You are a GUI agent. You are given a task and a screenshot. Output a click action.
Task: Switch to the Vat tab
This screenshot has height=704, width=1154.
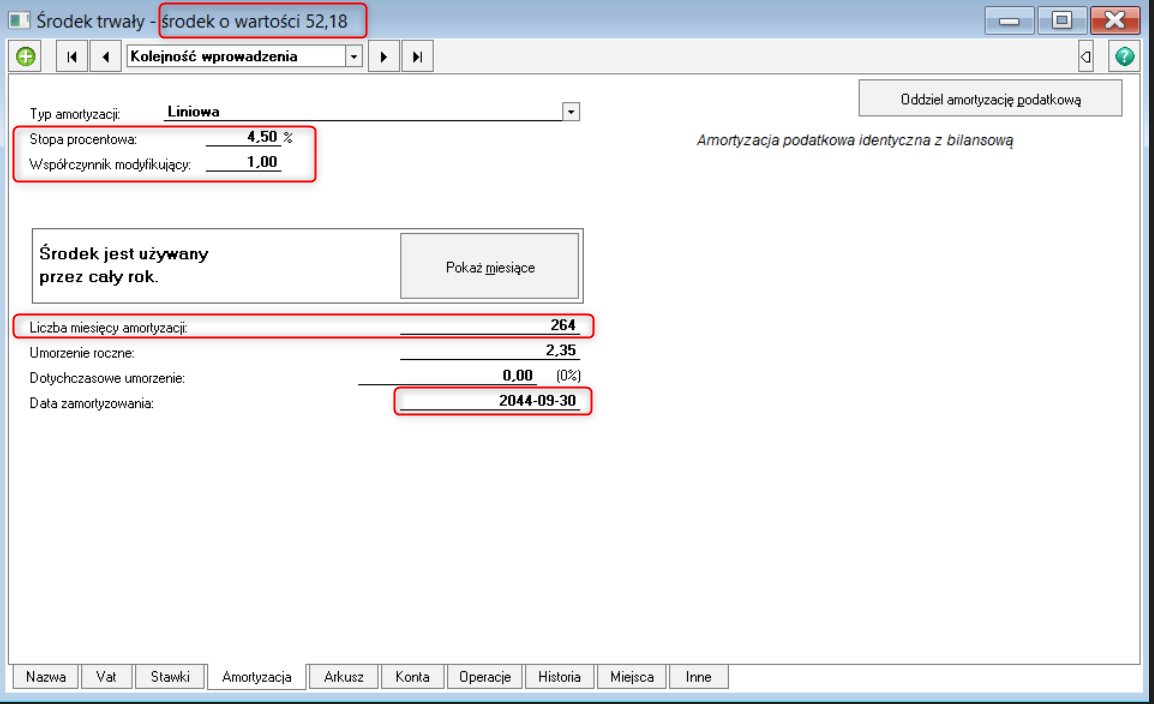point(106,677)
